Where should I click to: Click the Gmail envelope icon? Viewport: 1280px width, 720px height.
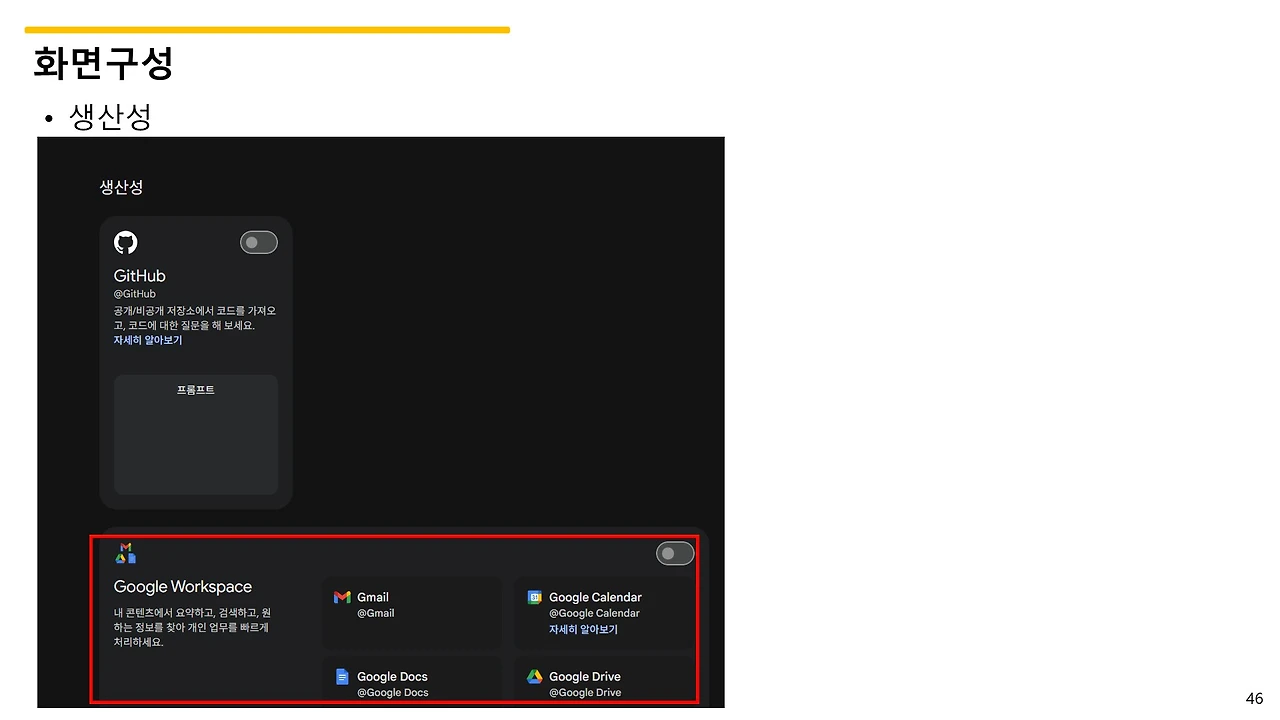click(342, 597)
